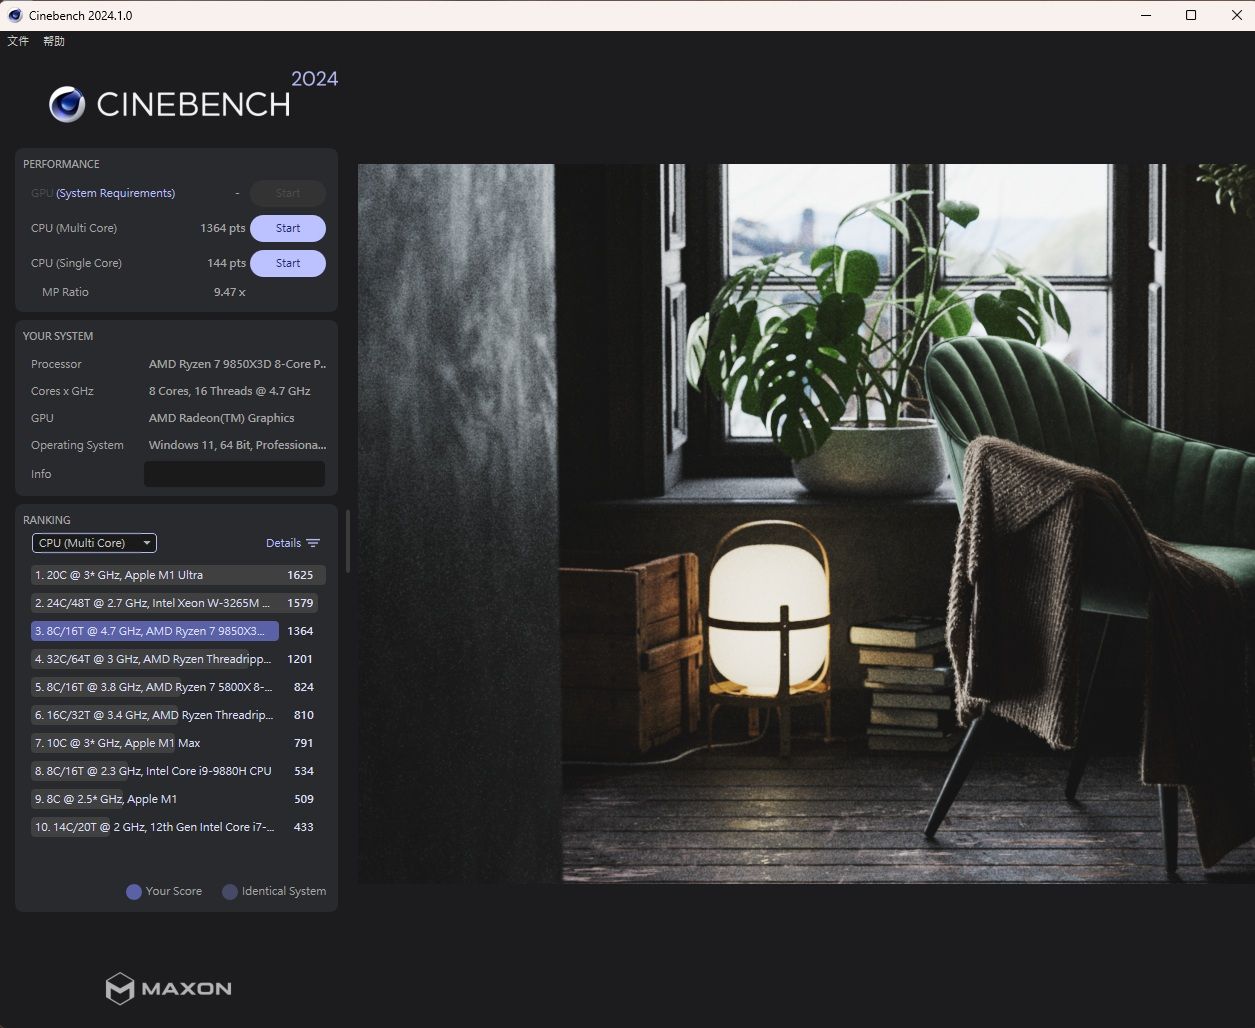1255x1028 pixels.
Task: Click the 1364 pts multi core score
Action: [222, 228]
